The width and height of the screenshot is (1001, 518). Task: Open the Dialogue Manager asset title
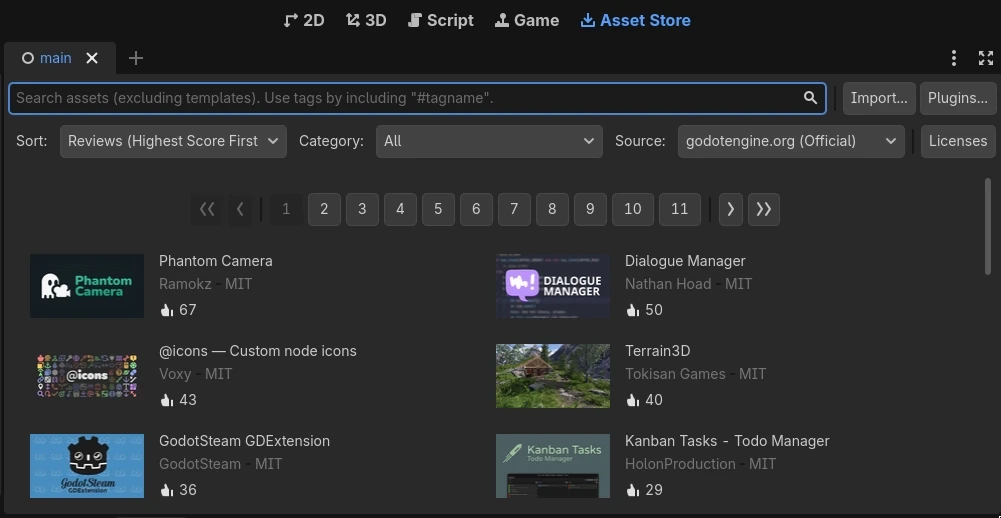pos(685,261)
